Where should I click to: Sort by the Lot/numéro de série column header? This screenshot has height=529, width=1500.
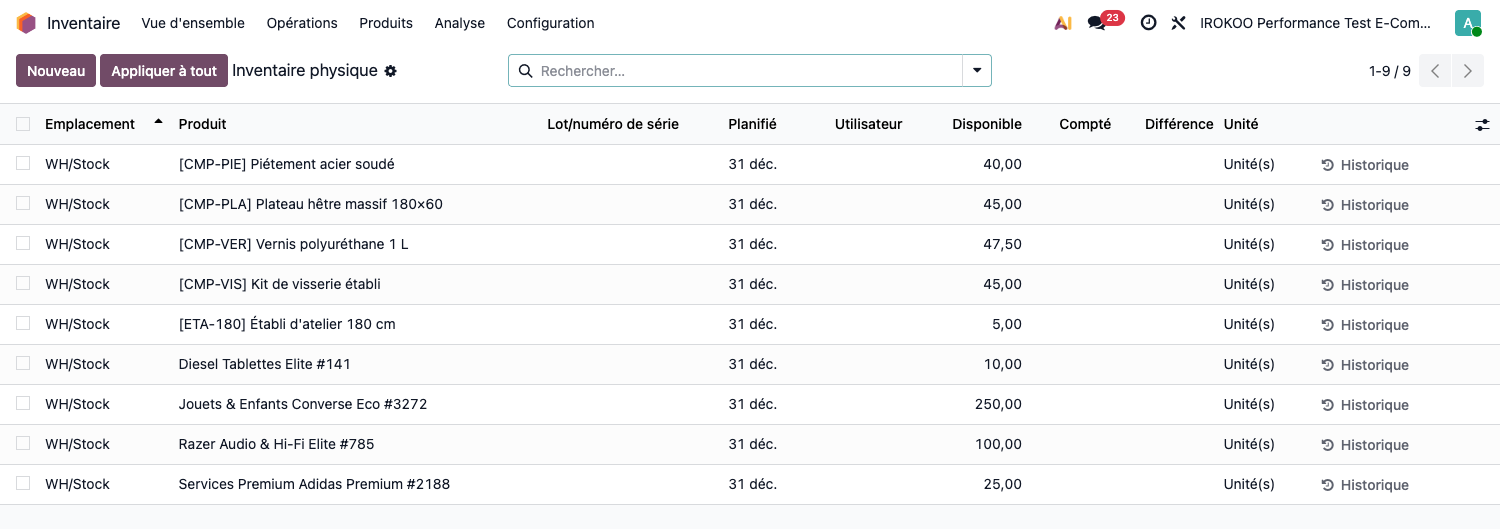point(613,124)
